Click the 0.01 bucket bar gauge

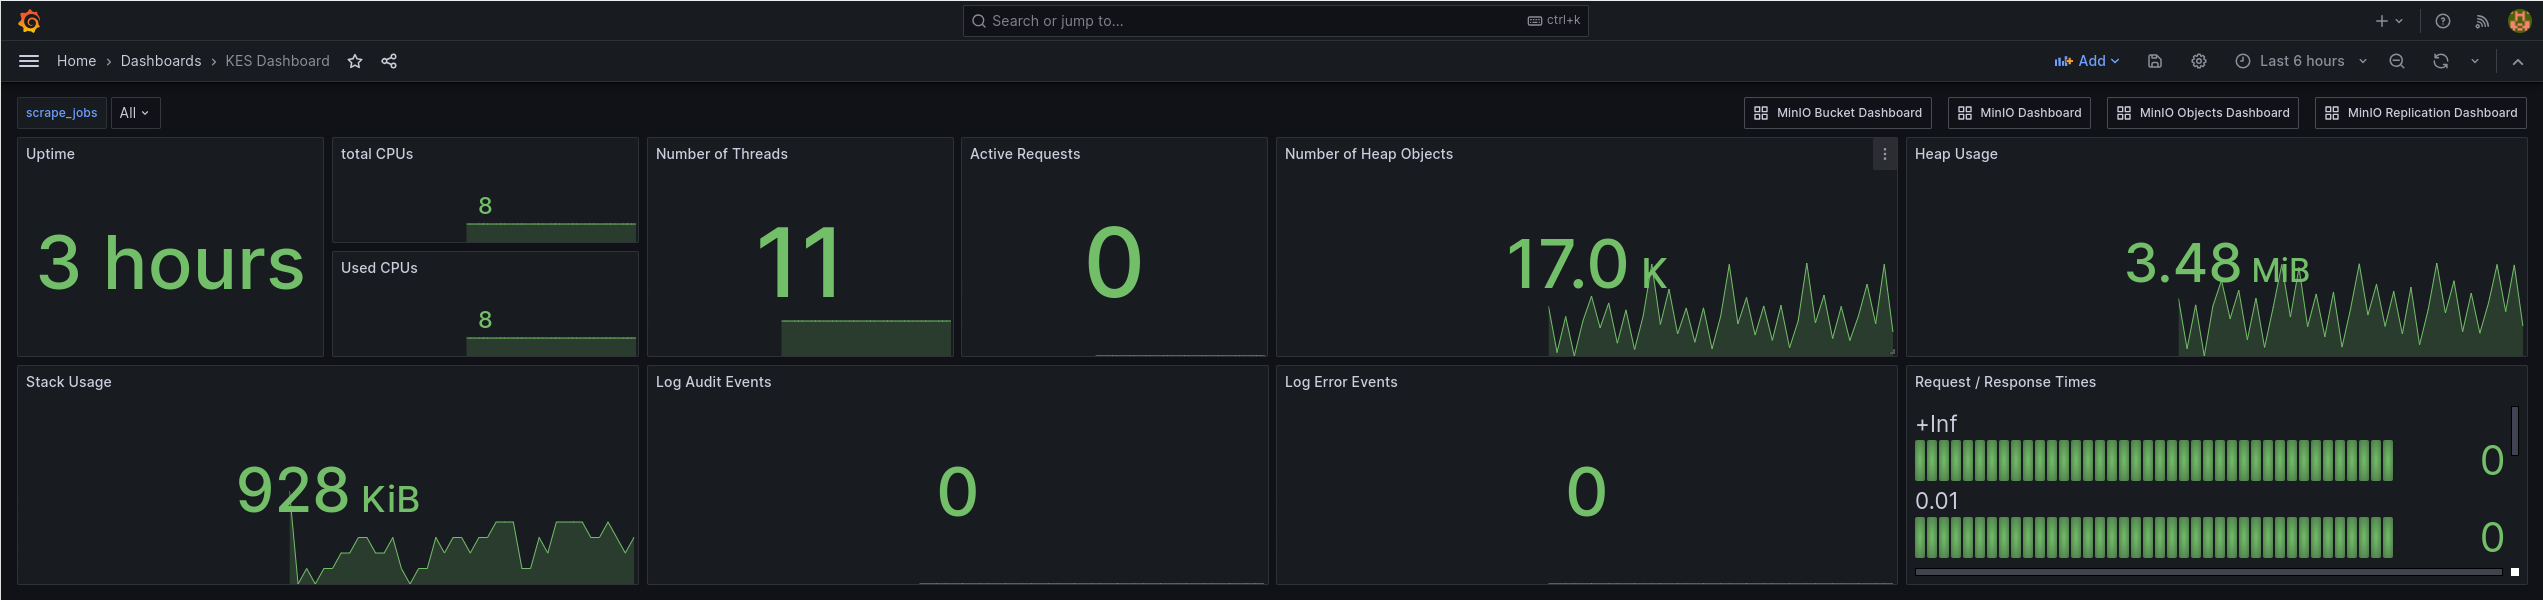[2154, 538]
